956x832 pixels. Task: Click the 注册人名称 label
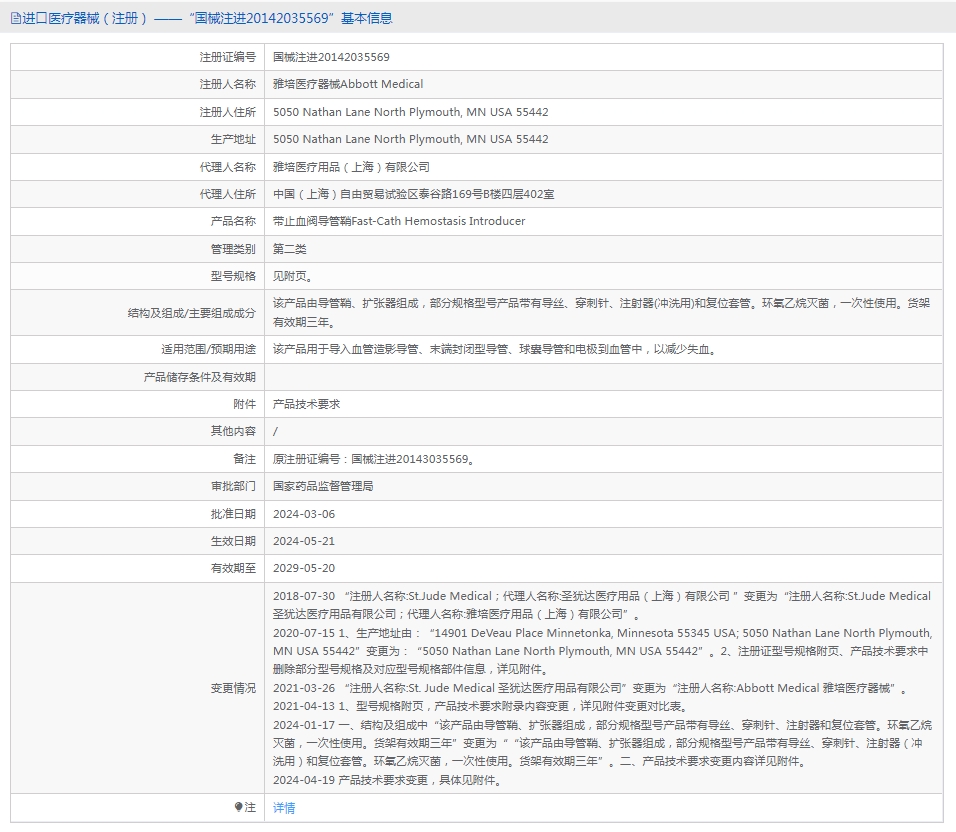[227, 84]
